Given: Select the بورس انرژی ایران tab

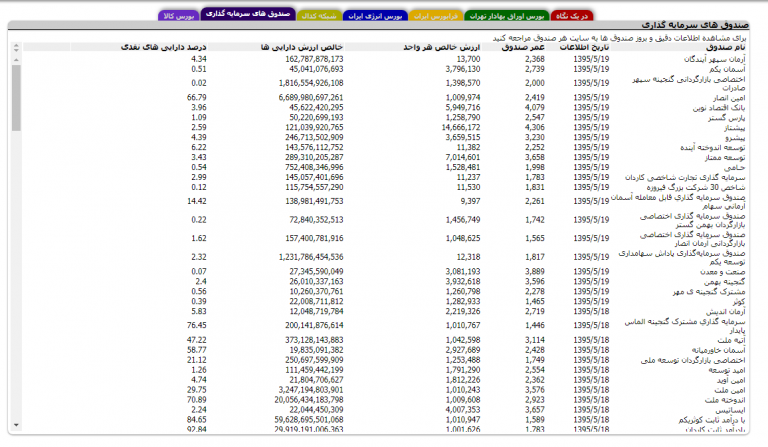Looking at the screenshot, I should click(375, 17).
